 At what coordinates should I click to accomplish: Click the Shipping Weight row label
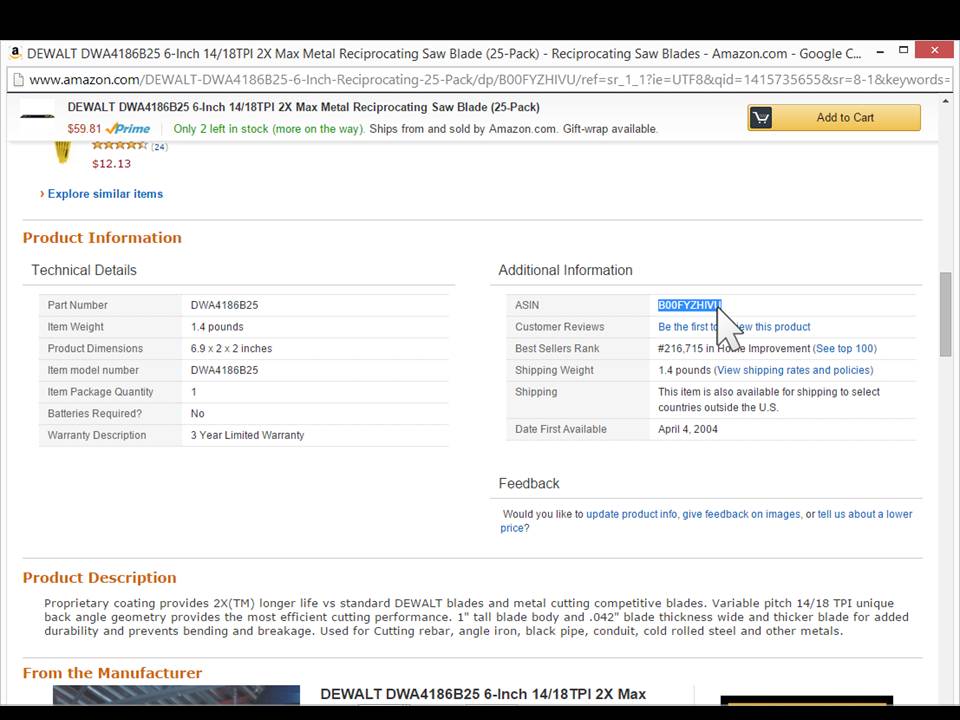[x=554, y=370]
